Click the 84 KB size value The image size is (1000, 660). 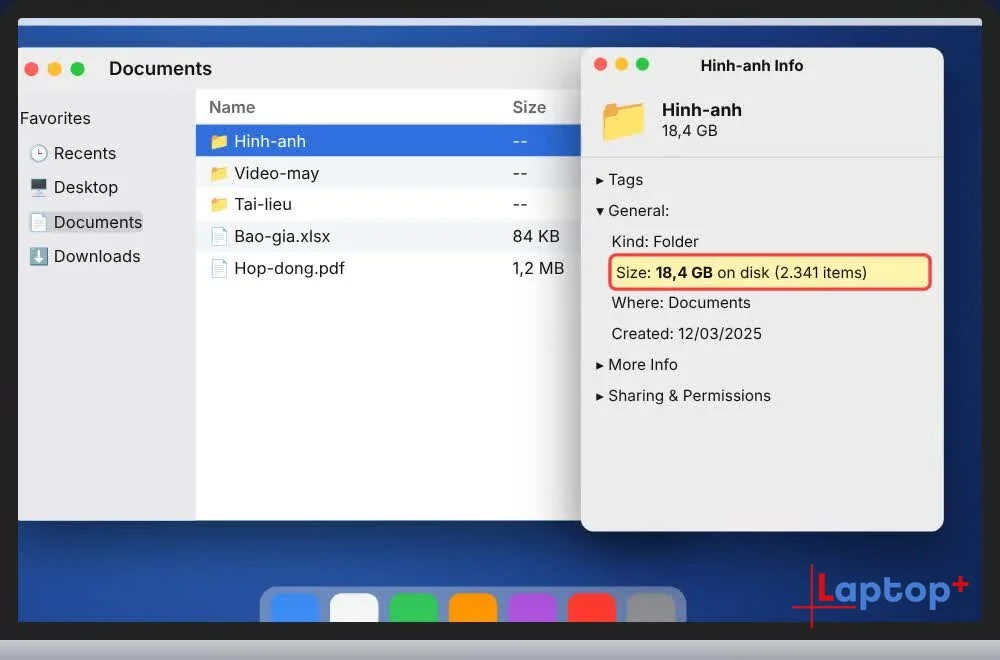(536, 236)
